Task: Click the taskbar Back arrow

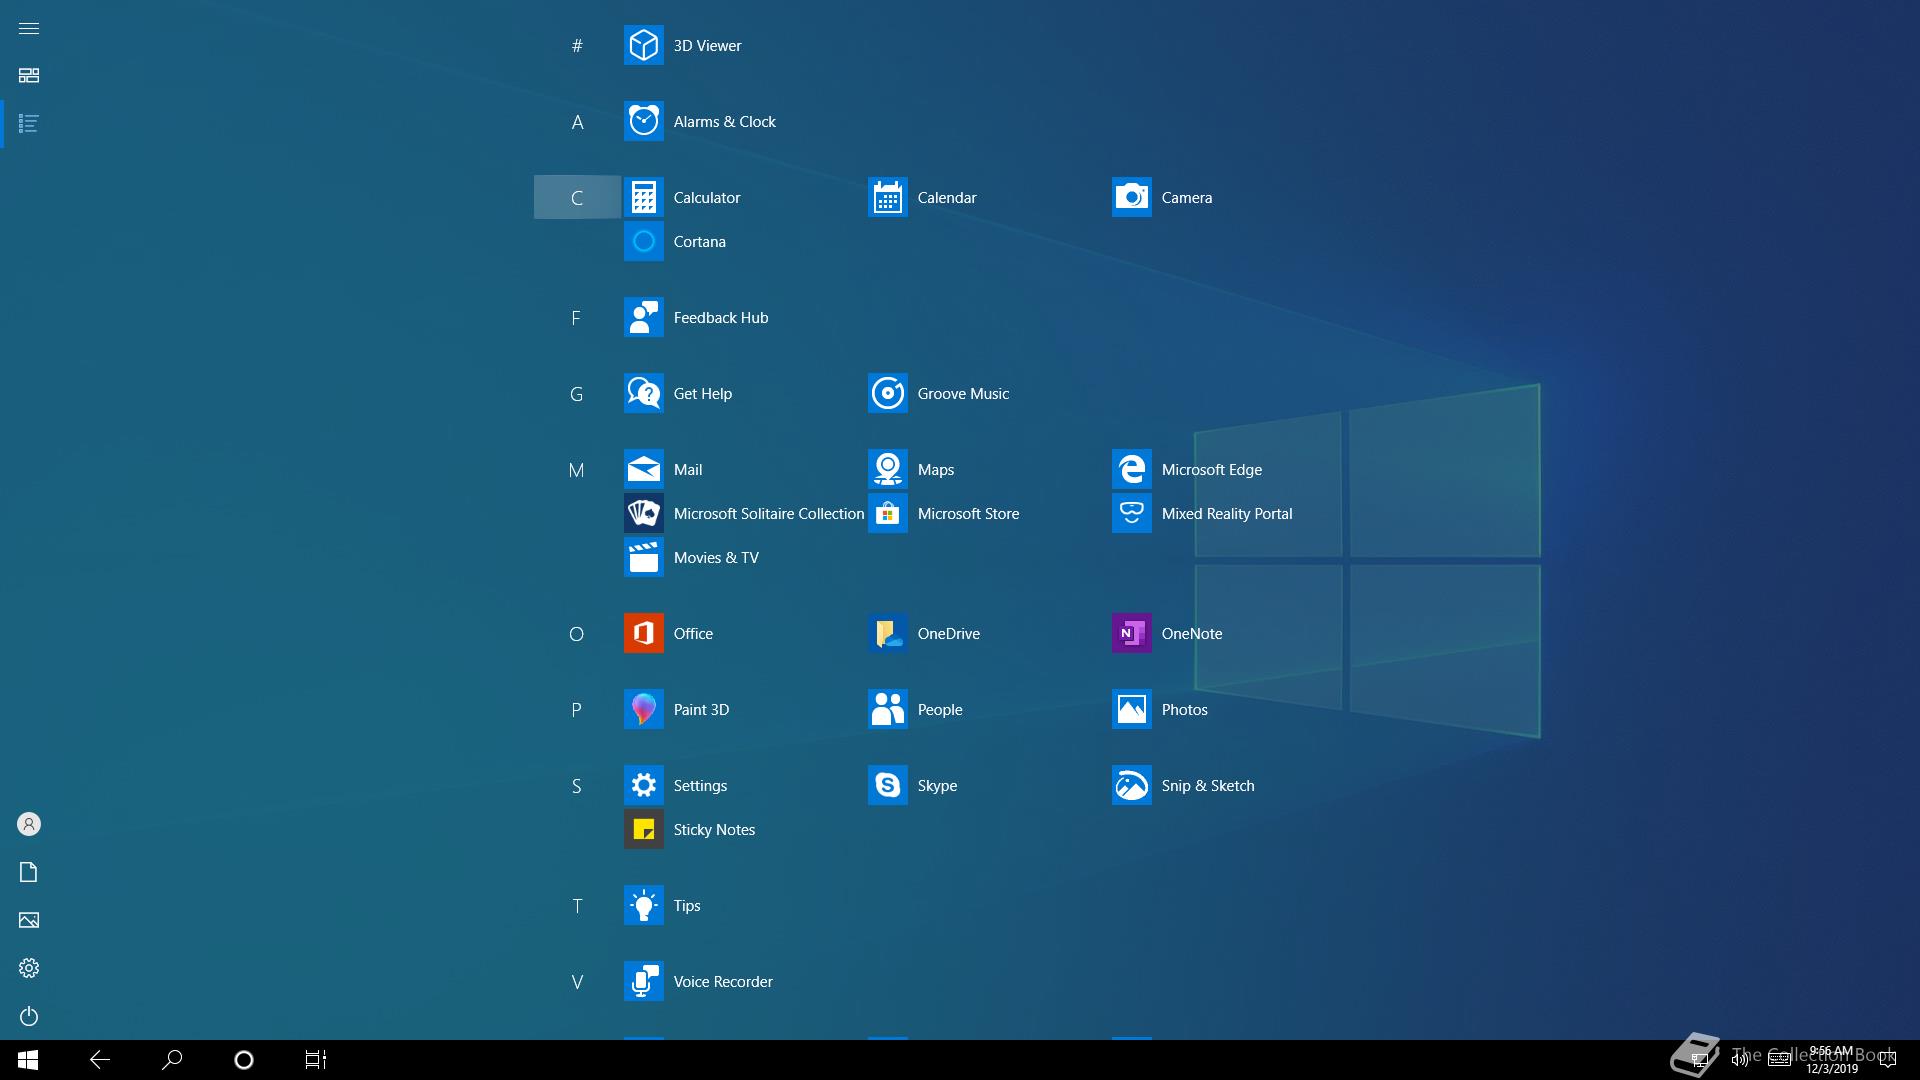Action: [100, 1060]
